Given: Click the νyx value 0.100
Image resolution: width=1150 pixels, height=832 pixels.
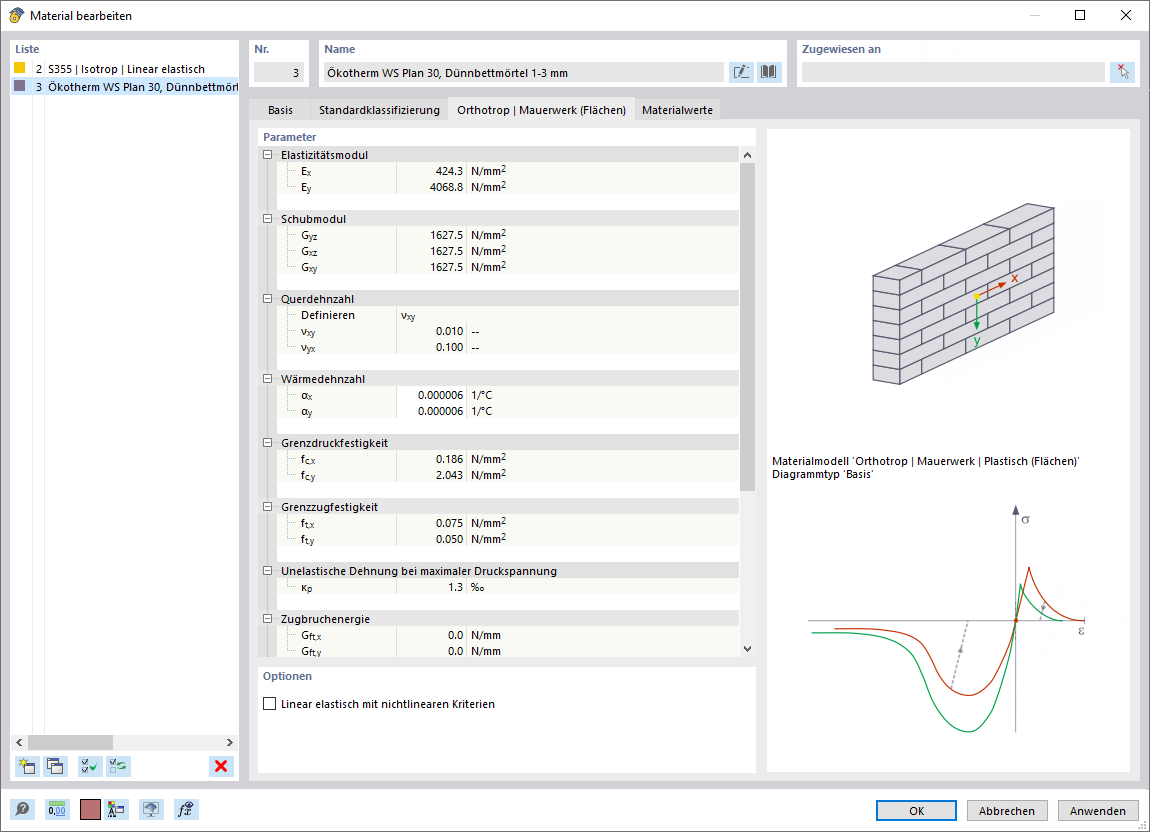Looking at the screenshot, I should tap(431, 347).
